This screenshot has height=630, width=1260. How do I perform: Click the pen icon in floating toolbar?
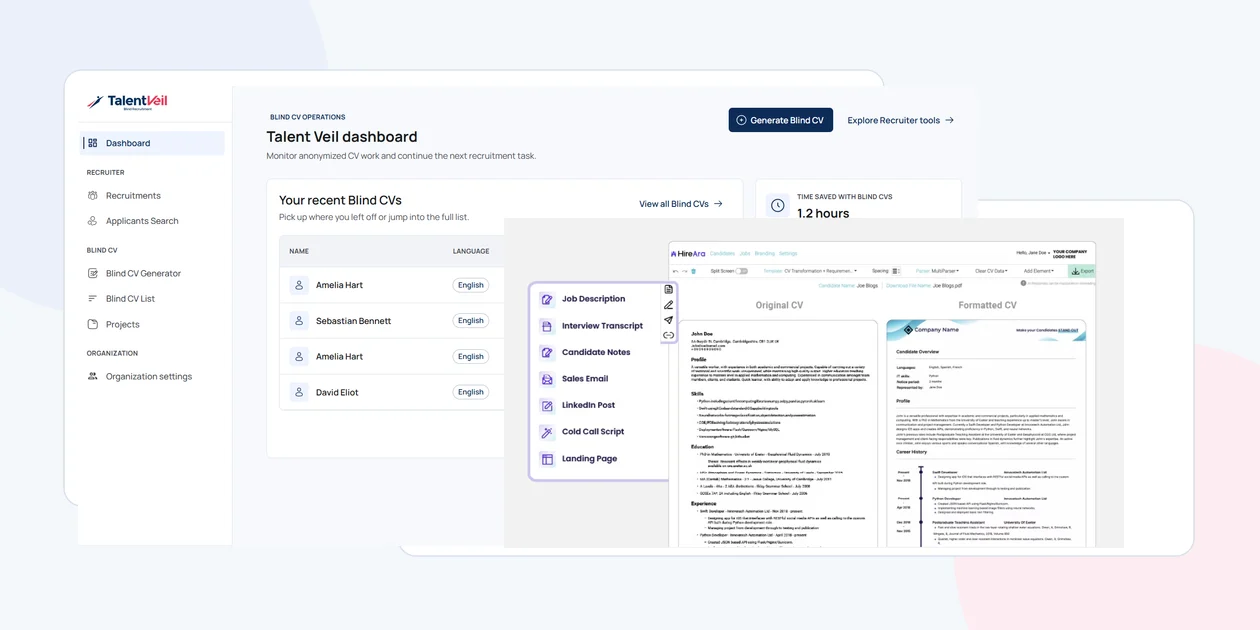coord(669,305)
